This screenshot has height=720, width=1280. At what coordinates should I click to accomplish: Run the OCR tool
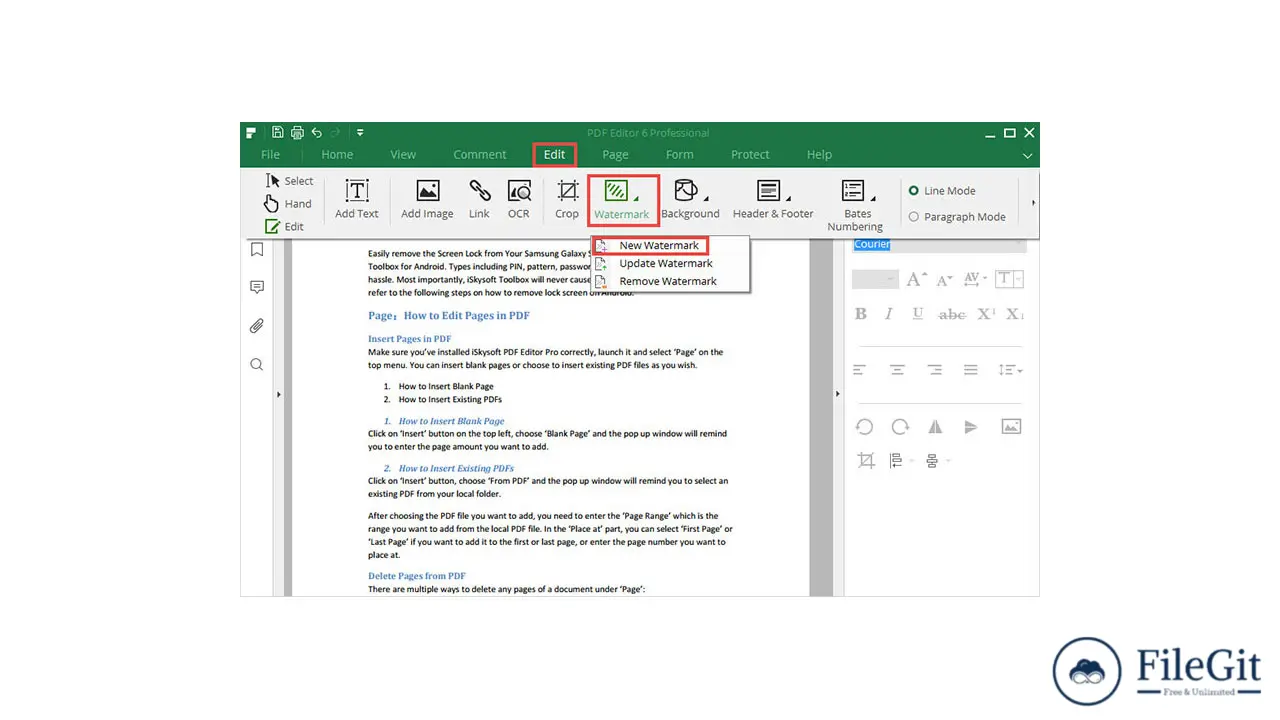518,199
